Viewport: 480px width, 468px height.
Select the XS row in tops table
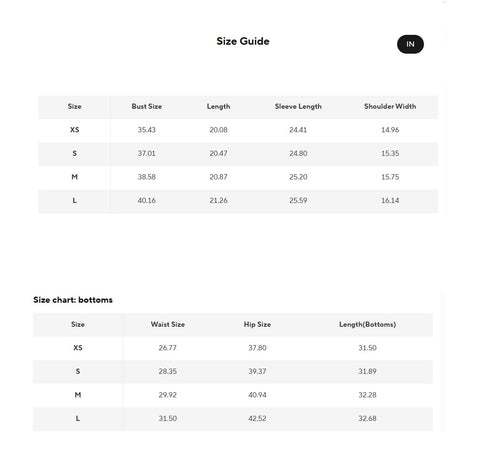point(238,130)
